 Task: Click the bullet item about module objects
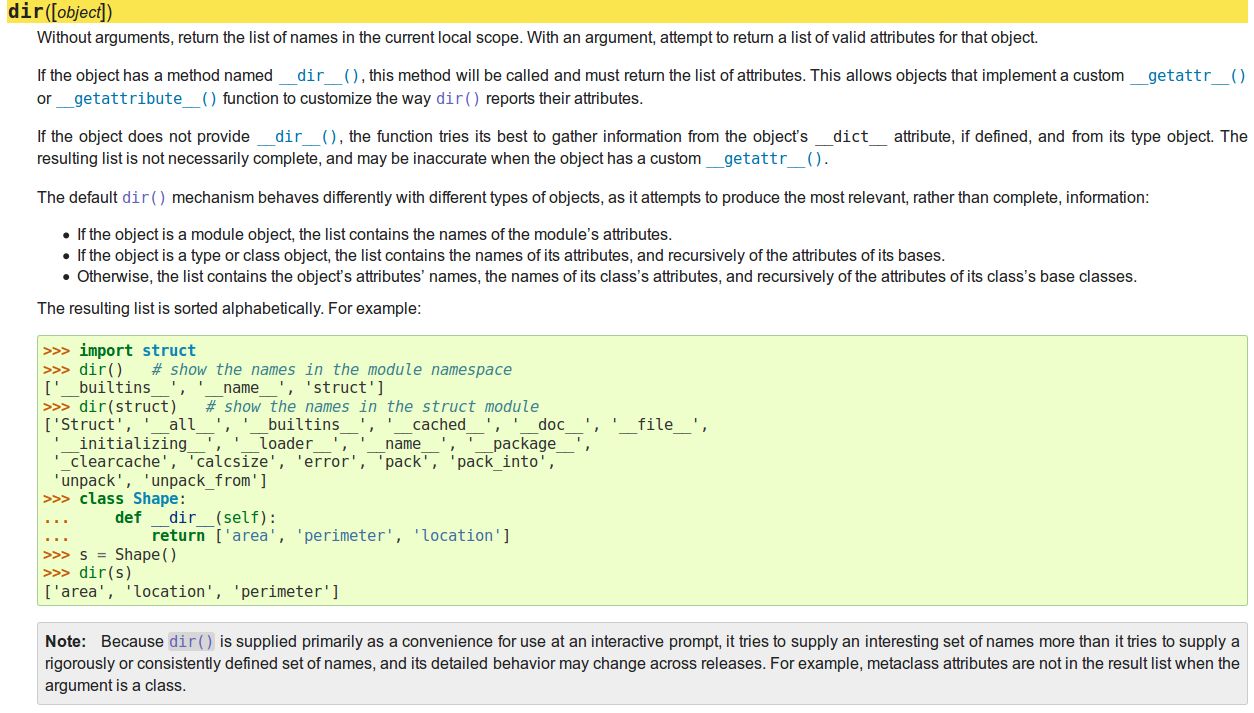(x=373, y=235)
